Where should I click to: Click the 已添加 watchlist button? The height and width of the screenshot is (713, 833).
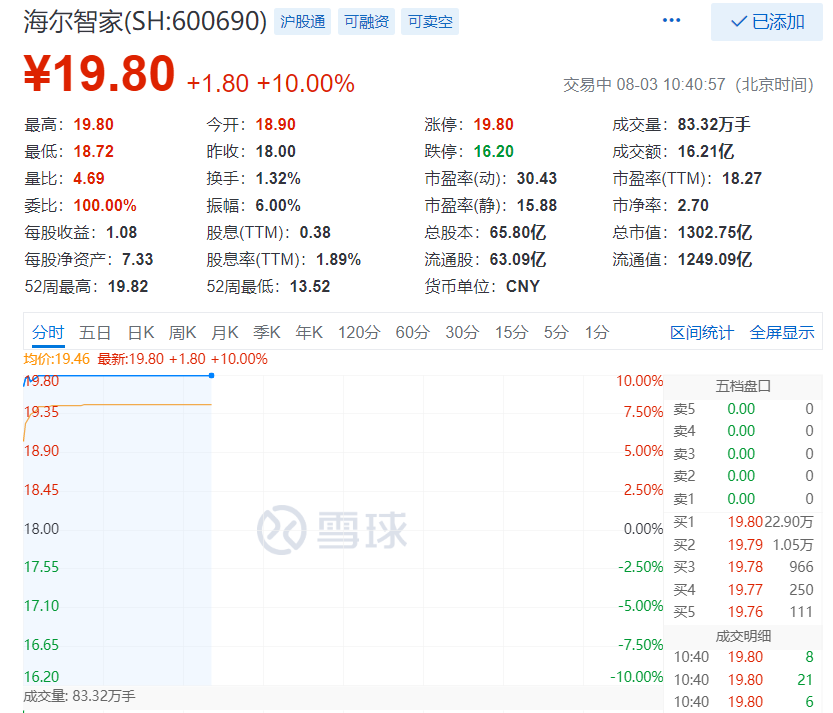pos(767,22)
